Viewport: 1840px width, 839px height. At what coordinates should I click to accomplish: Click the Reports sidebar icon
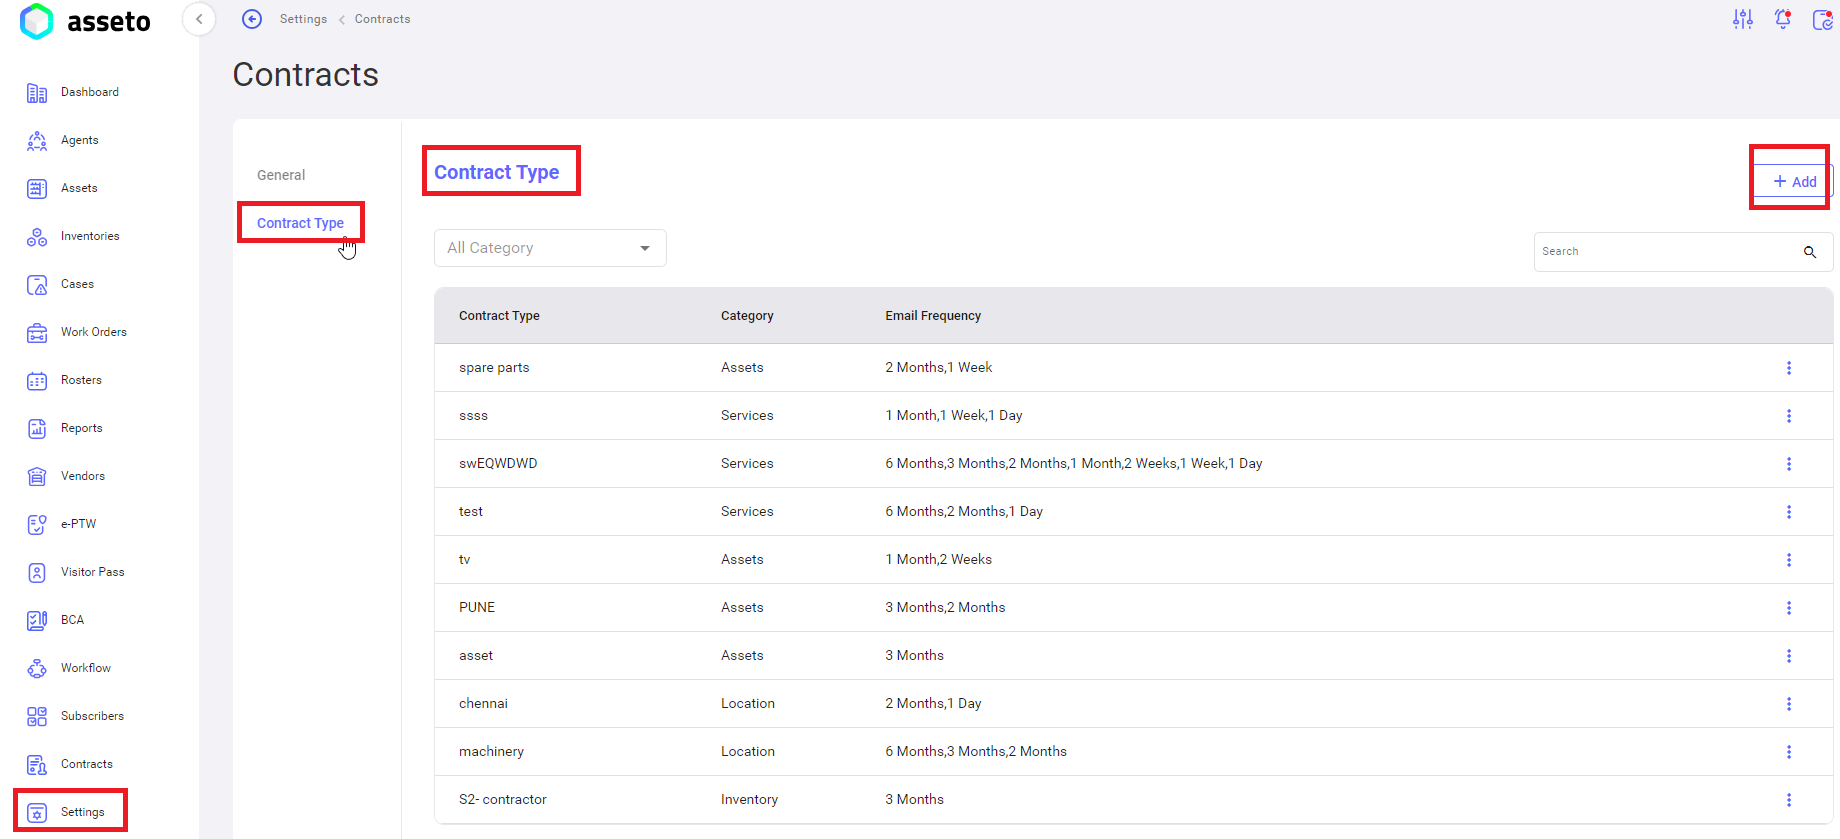pos(37,429)
